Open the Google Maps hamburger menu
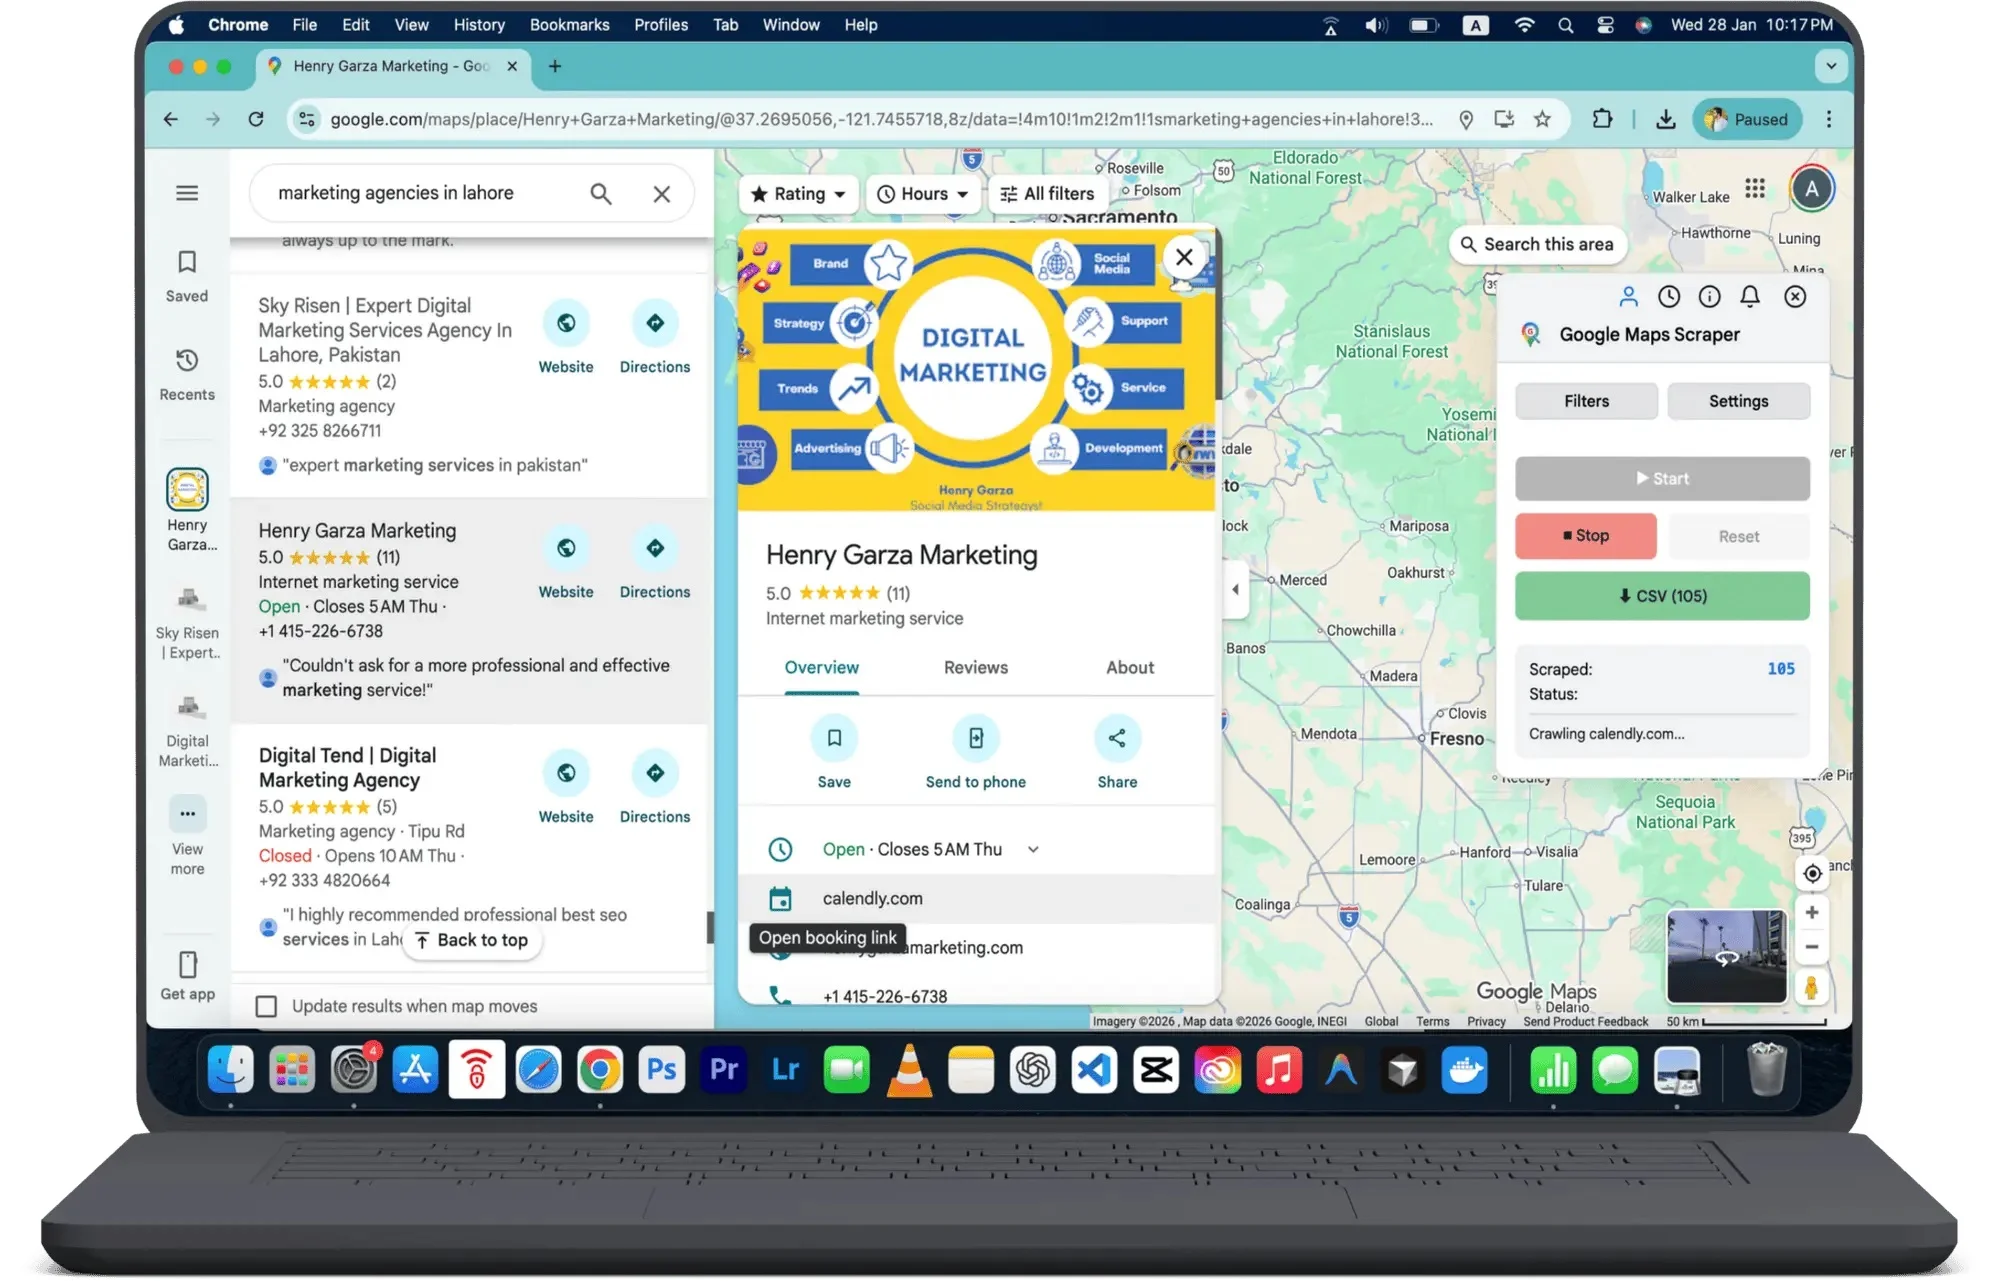2000x1281 pixels. pos(187,193)
